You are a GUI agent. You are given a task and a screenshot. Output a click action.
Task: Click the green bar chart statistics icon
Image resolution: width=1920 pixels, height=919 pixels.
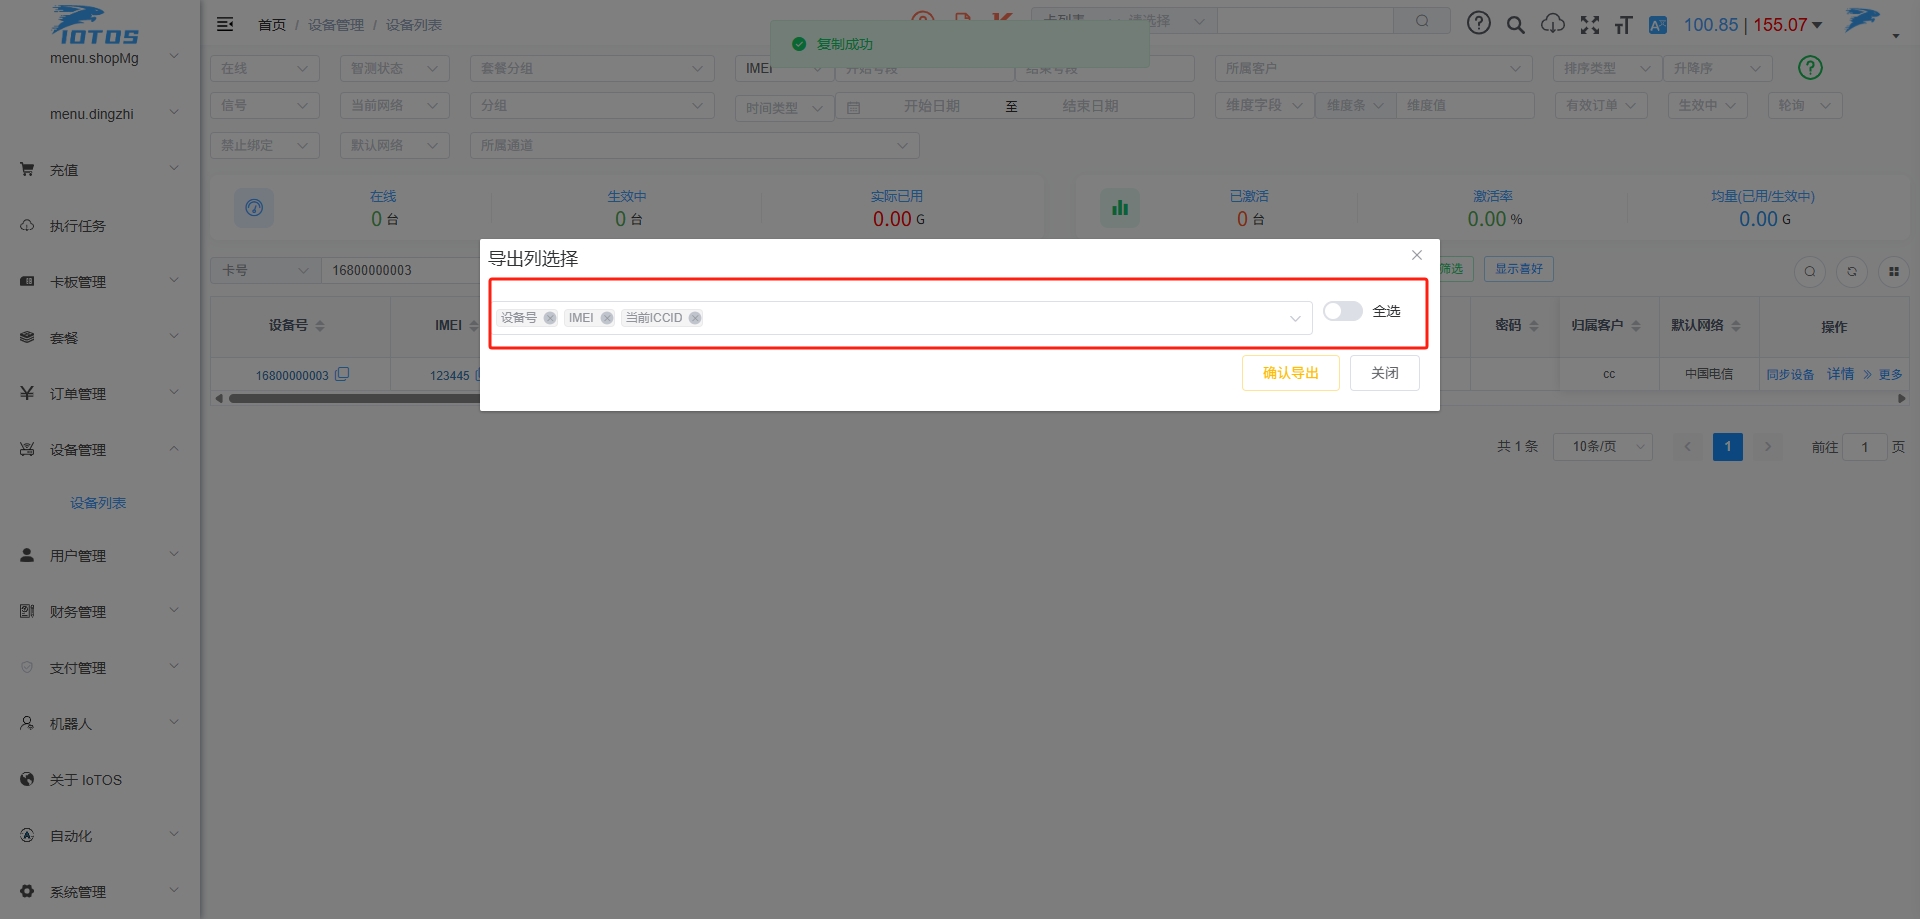coord(1120,208)
